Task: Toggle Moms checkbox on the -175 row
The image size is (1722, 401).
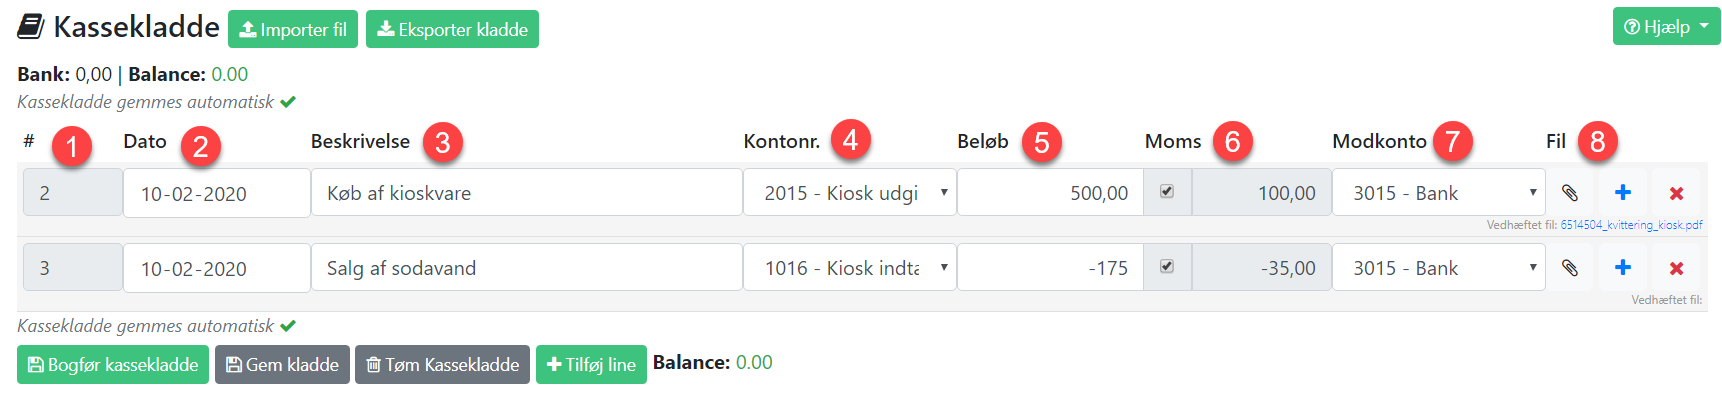Action: click(1167, 266)
